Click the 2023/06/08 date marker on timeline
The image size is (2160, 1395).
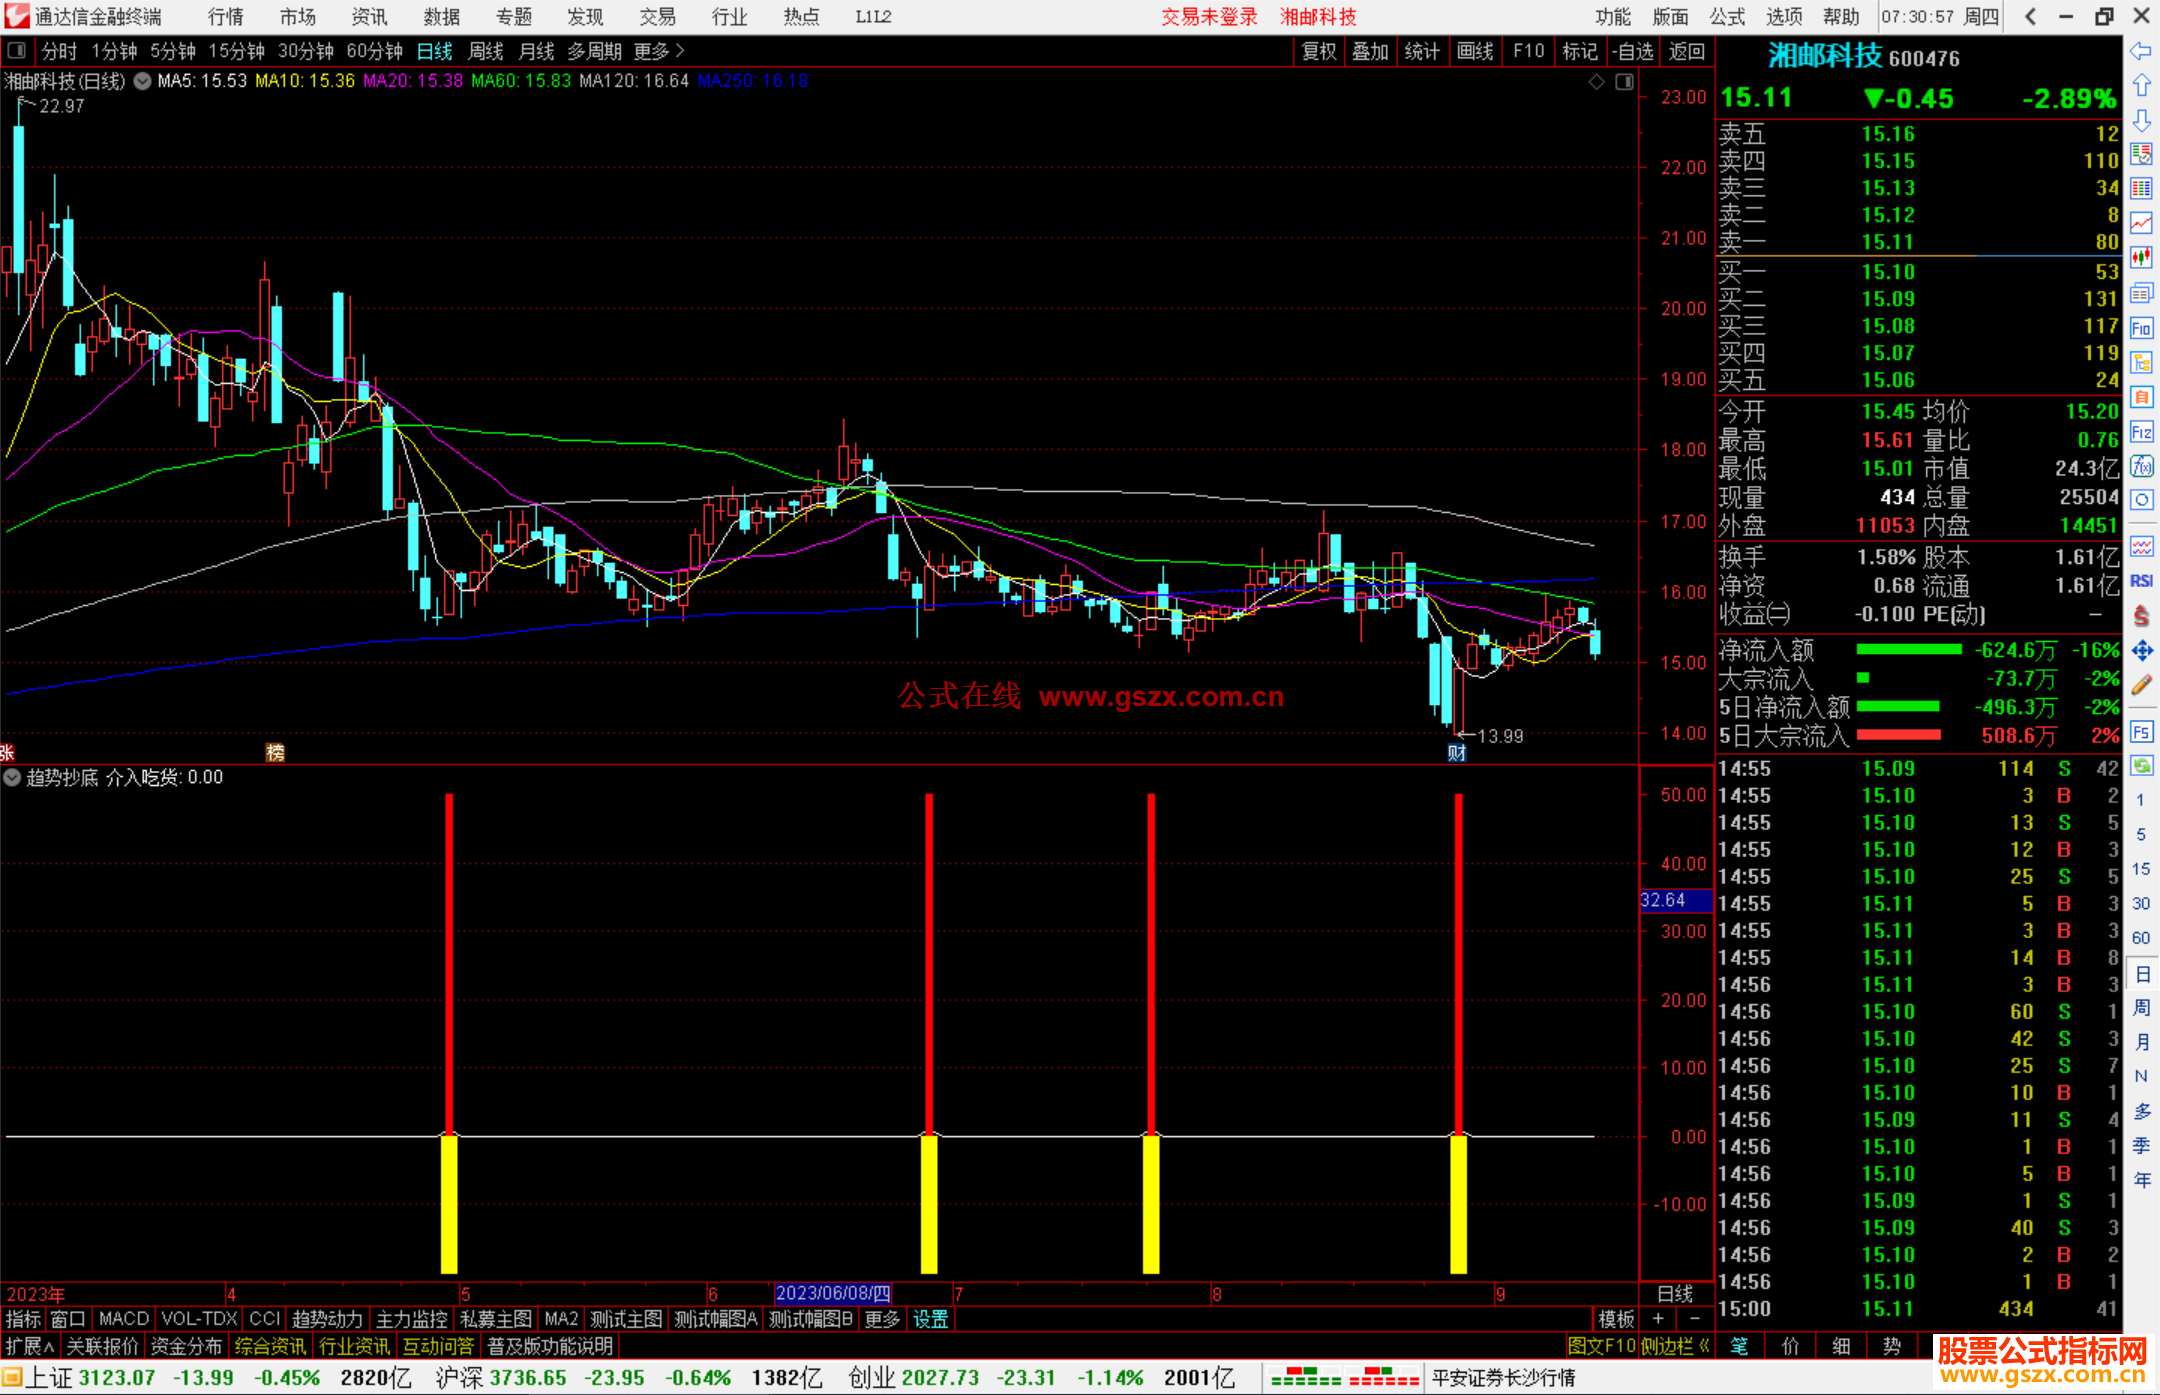point(832,1293)
